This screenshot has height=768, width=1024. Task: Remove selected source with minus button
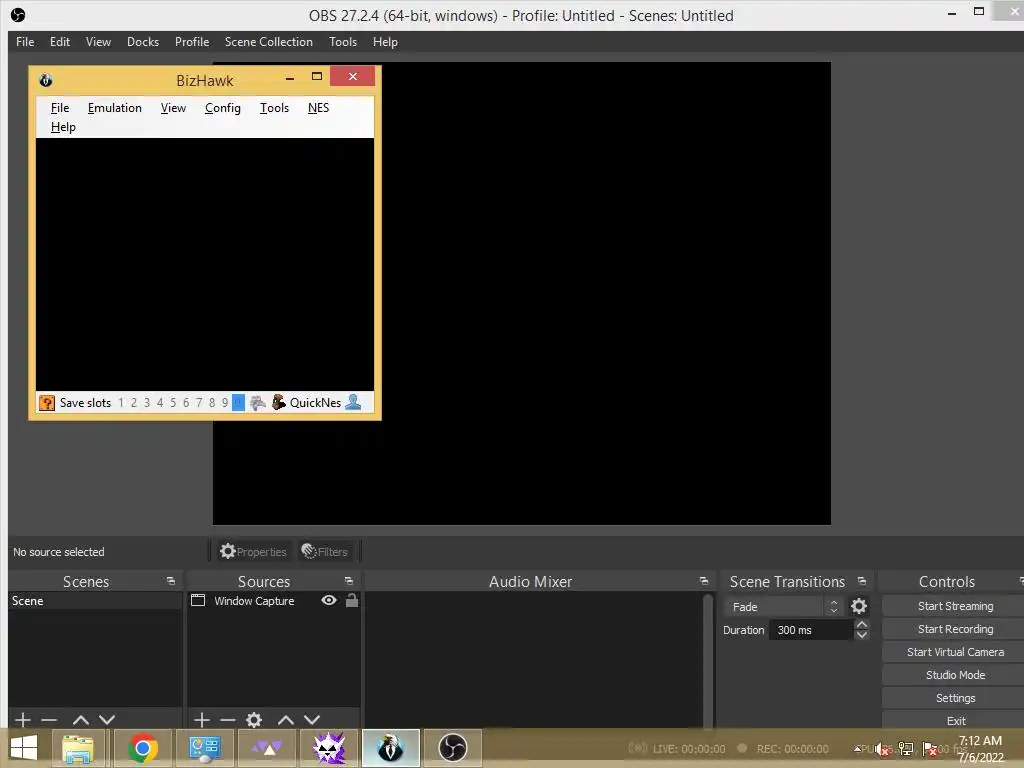click(x=228, y=720)
